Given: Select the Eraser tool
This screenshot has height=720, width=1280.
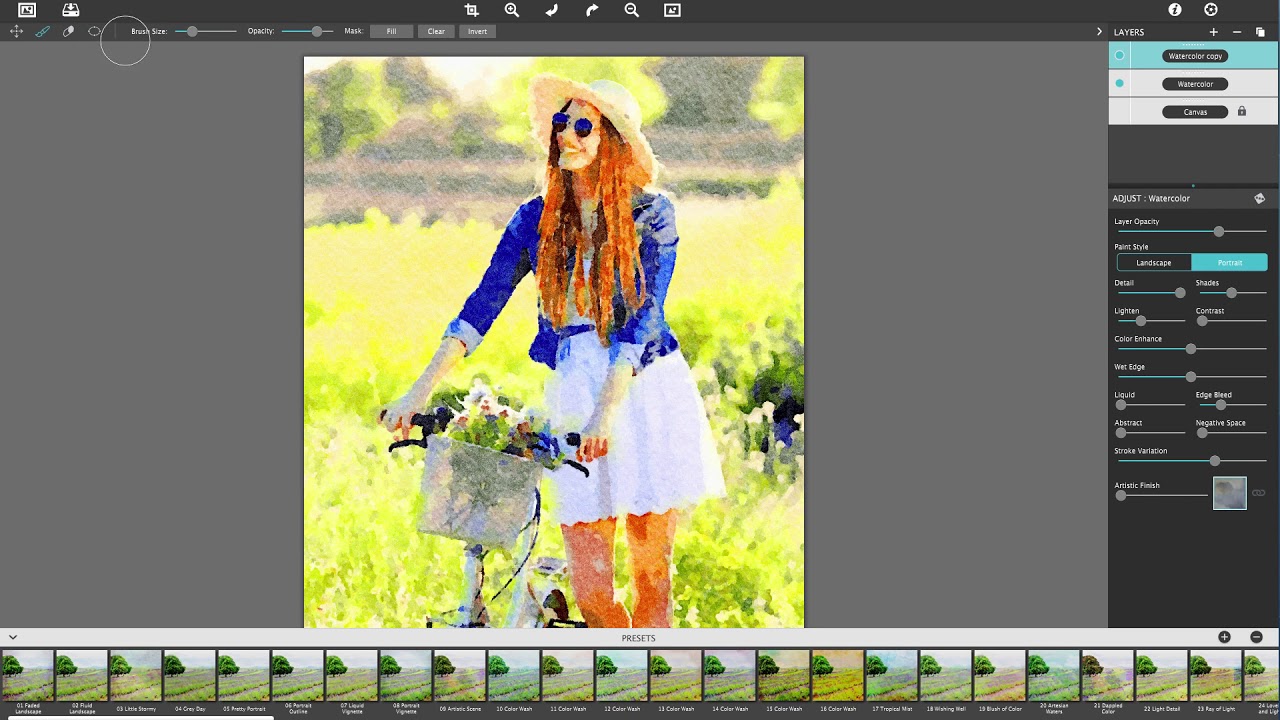Looking at the screenshot, I should (68, 31).
